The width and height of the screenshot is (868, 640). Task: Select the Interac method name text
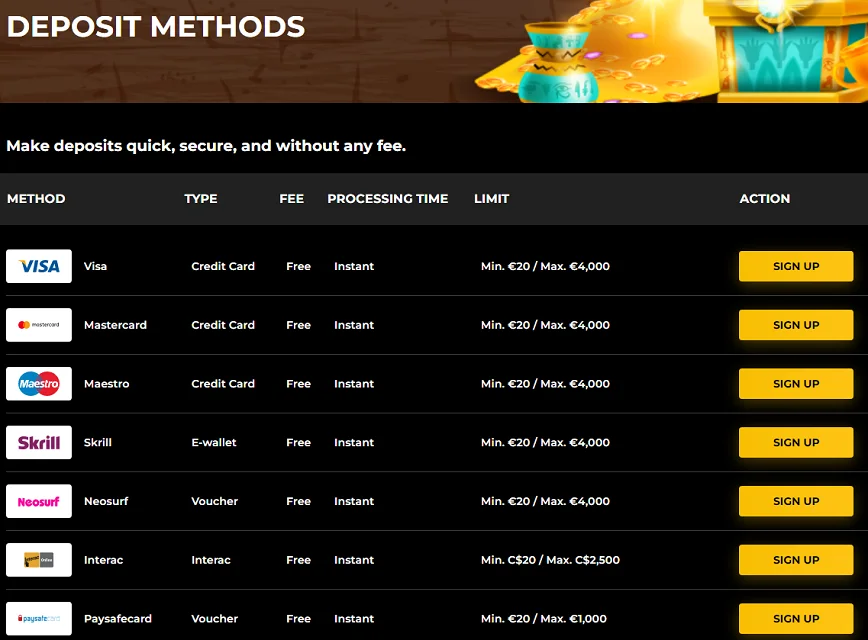pyautogui.click(x=104, y=560)
